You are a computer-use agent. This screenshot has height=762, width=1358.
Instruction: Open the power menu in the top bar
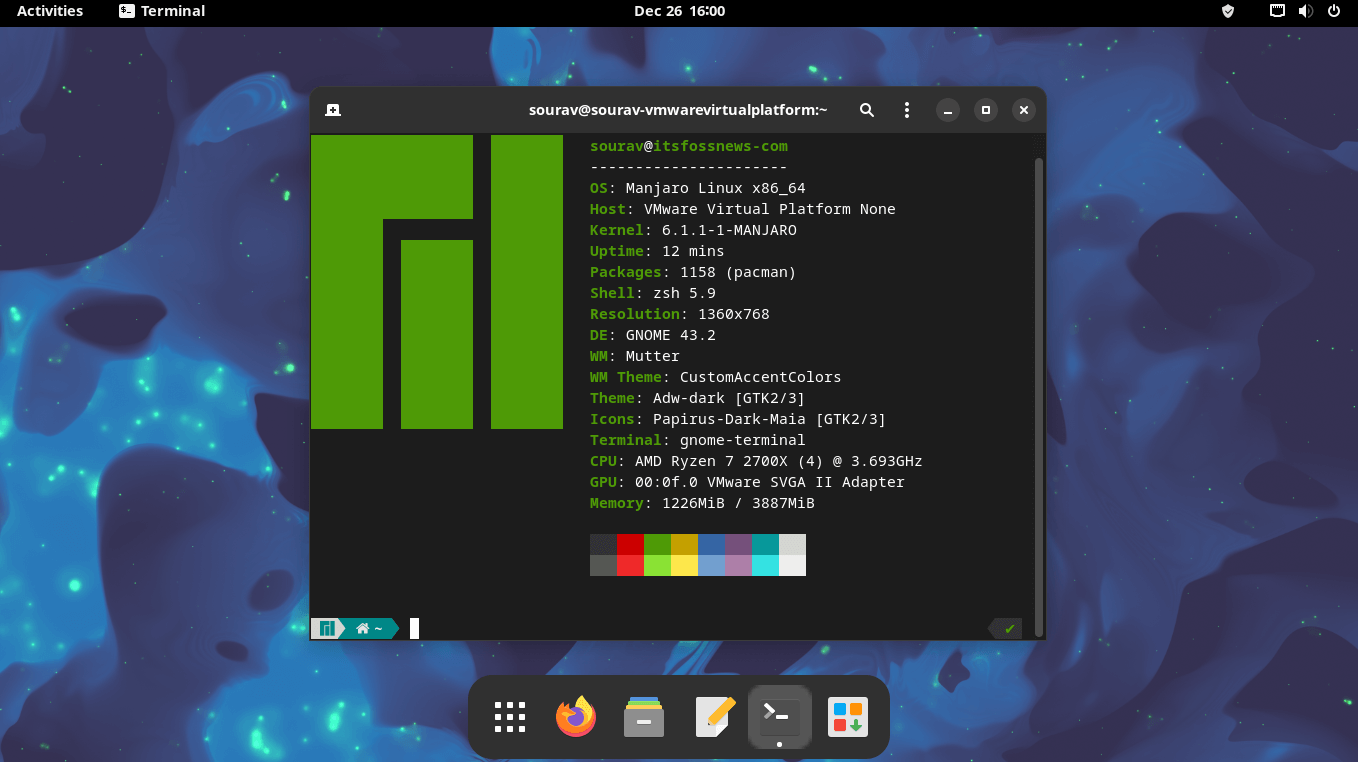click(1335, 11)
